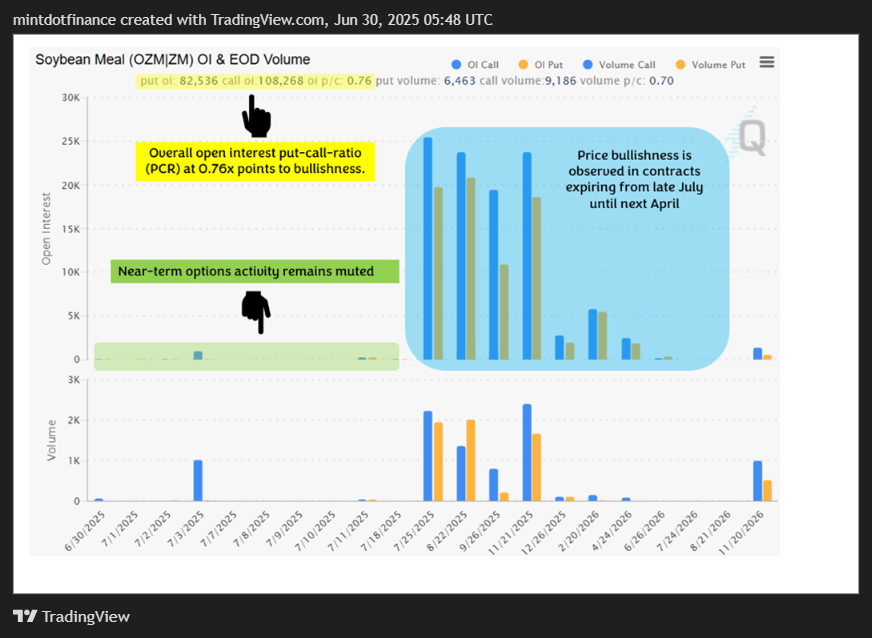
Task: Click the 8/22/2025 Volume Put bar
Action: click(470, 461)
